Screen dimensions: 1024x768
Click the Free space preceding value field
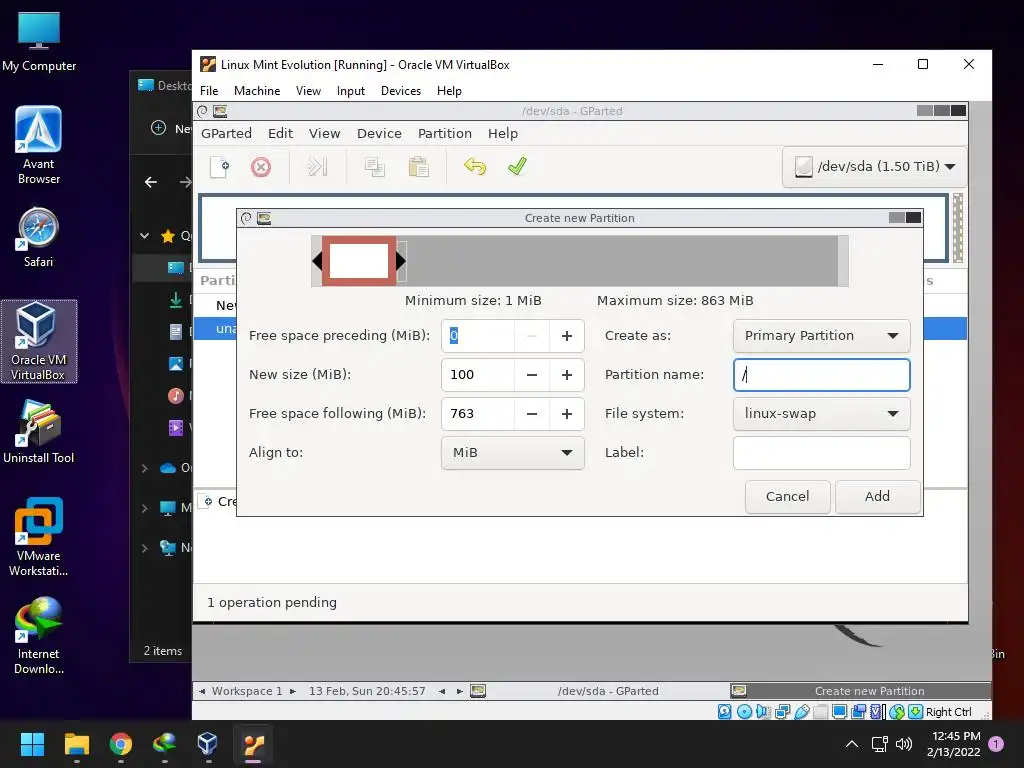coord(478,336)
